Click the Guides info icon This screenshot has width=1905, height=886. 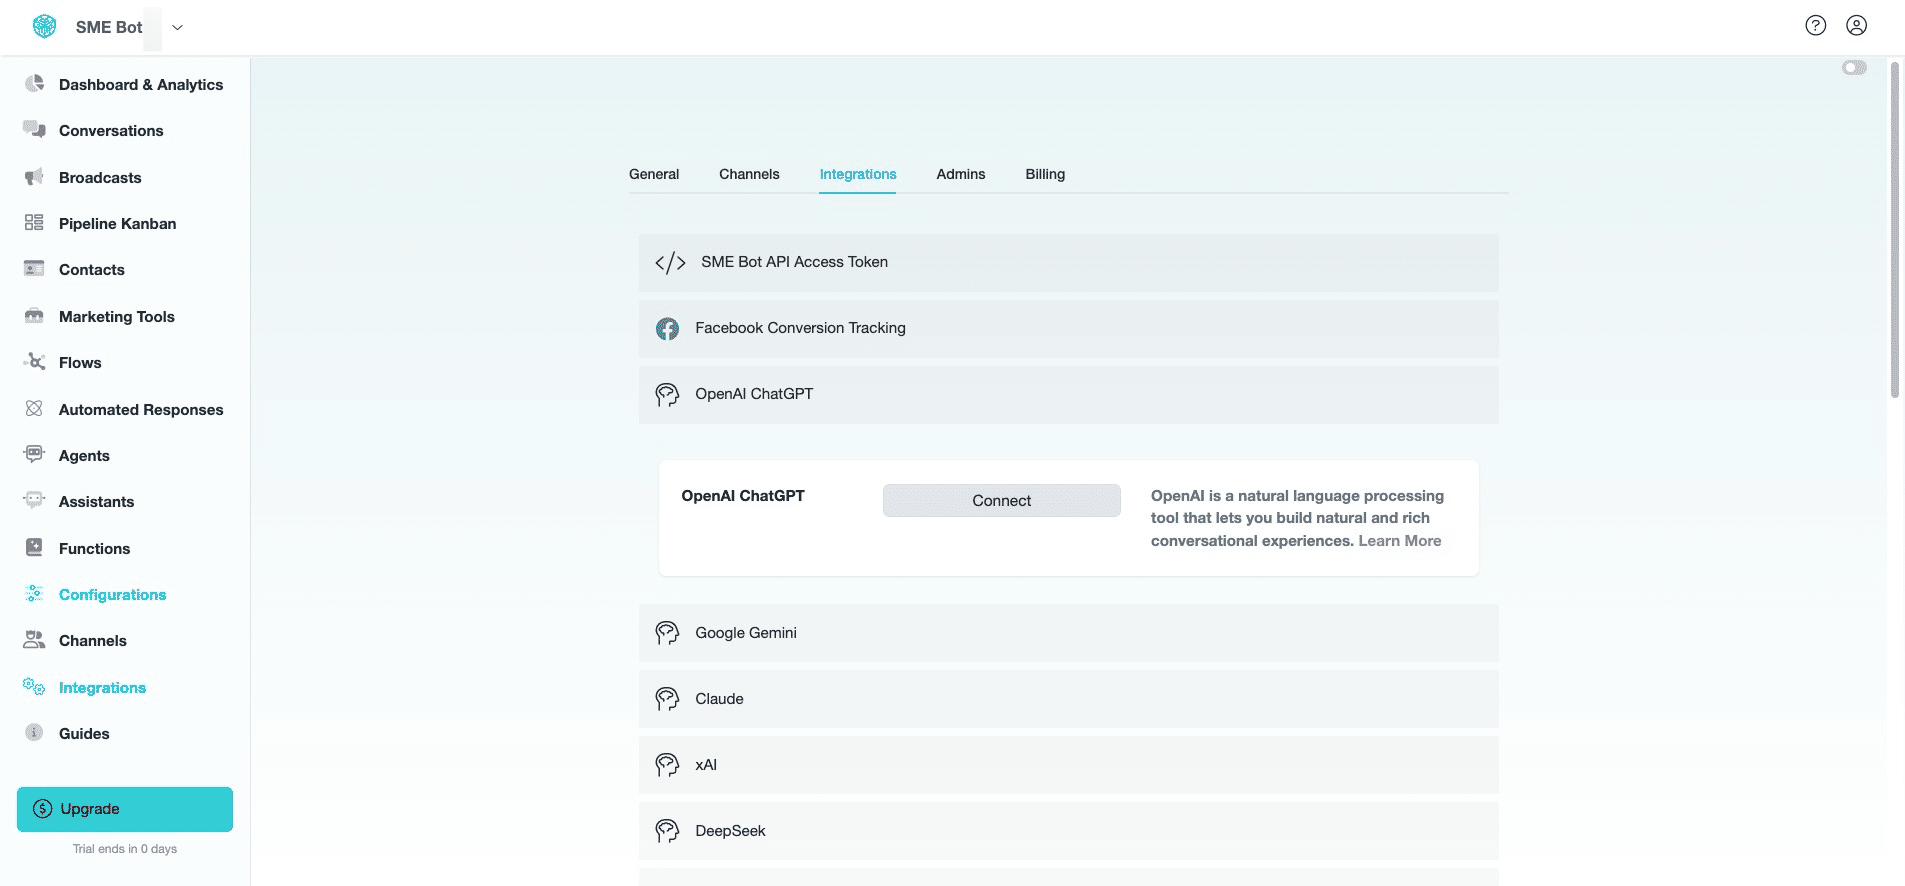click(x=35, y=733)
